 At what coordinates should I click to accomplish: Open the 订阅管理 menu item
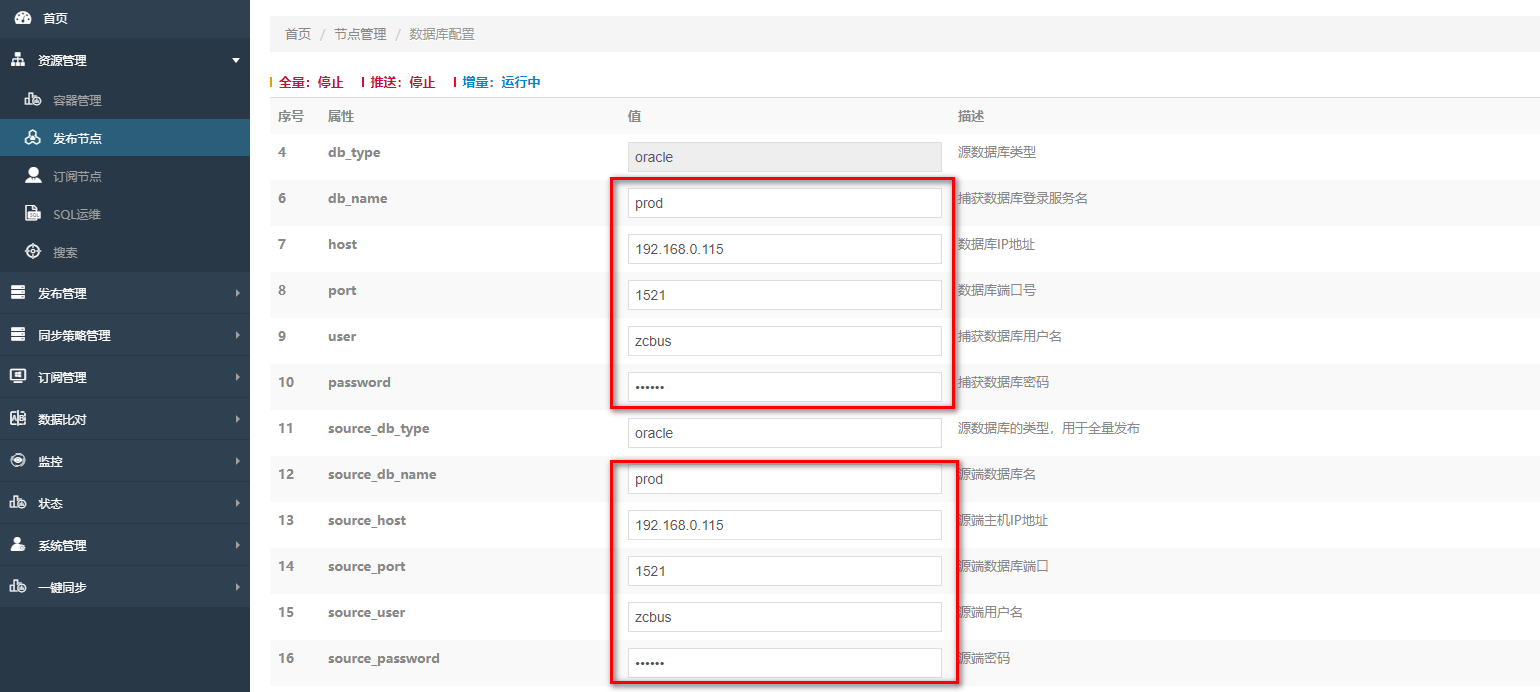click(62, 377)
